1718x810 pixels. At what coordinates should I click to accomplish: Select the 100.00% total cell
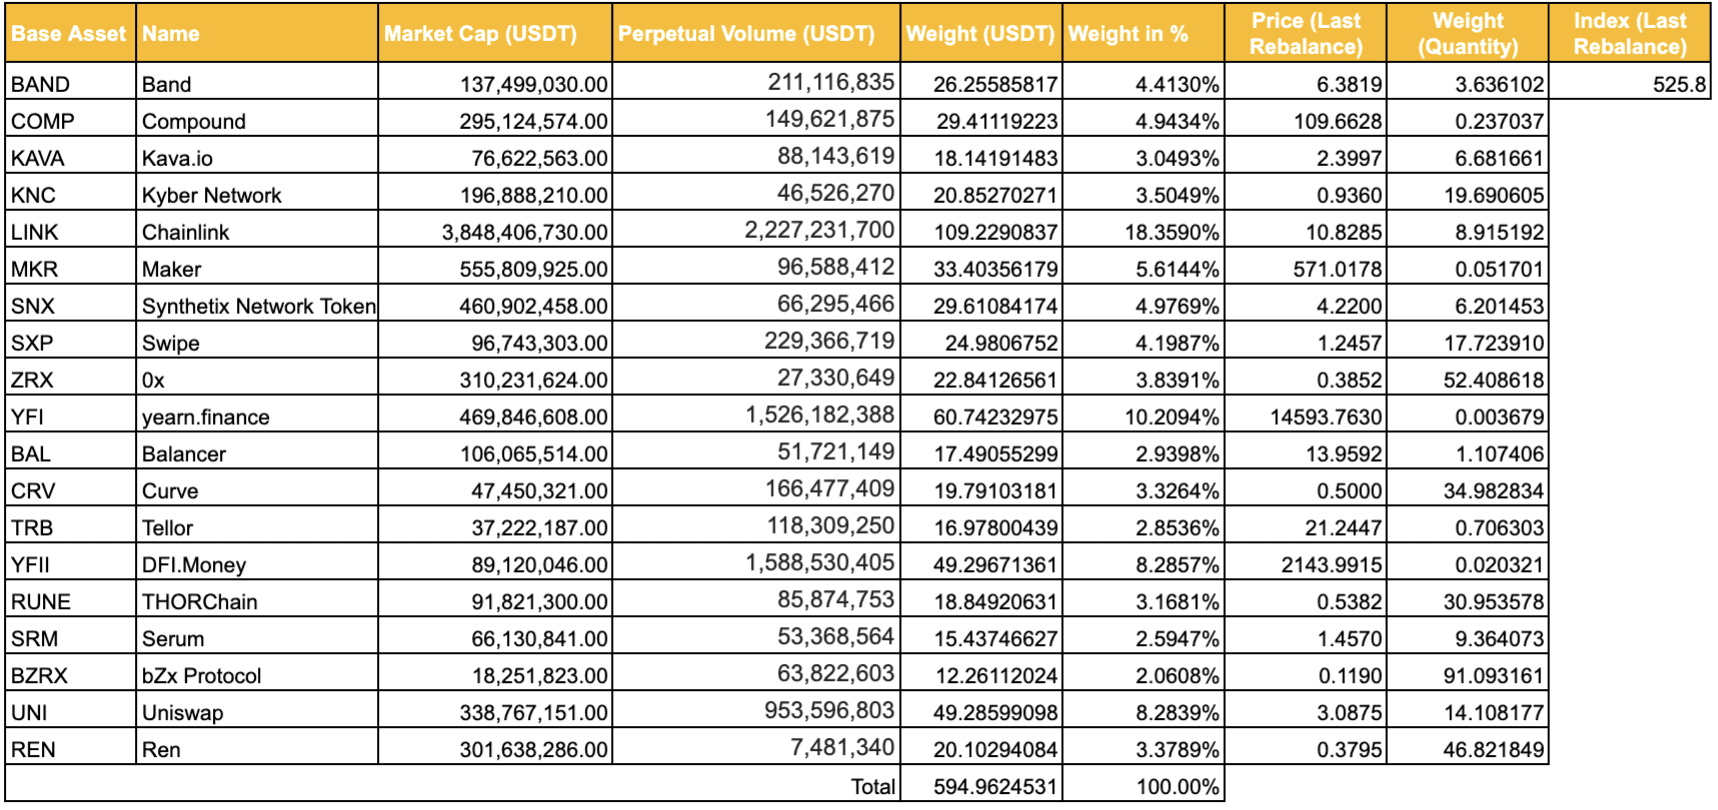point(1144,785)
